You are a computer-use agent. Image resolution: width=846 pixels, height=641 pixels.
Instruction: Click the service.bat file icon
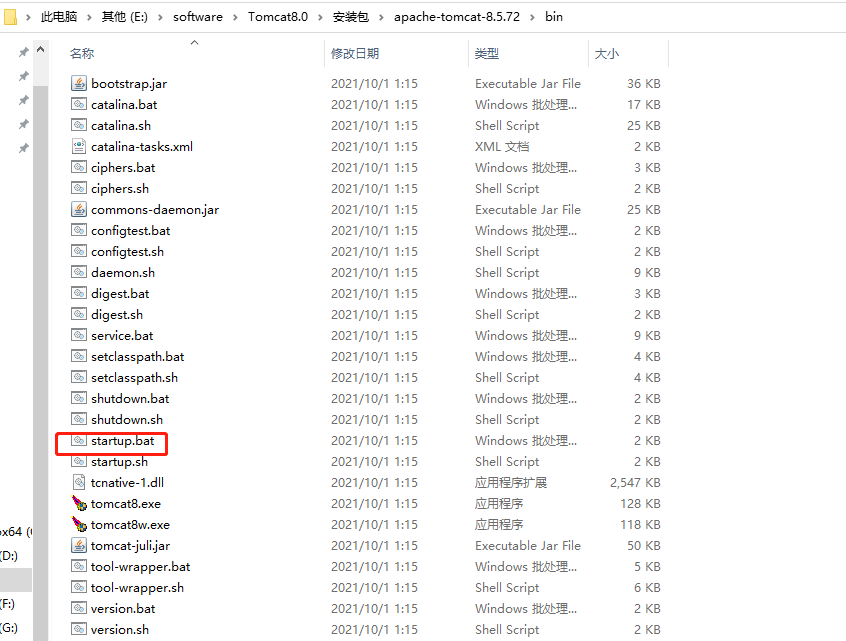click(79, 335)
